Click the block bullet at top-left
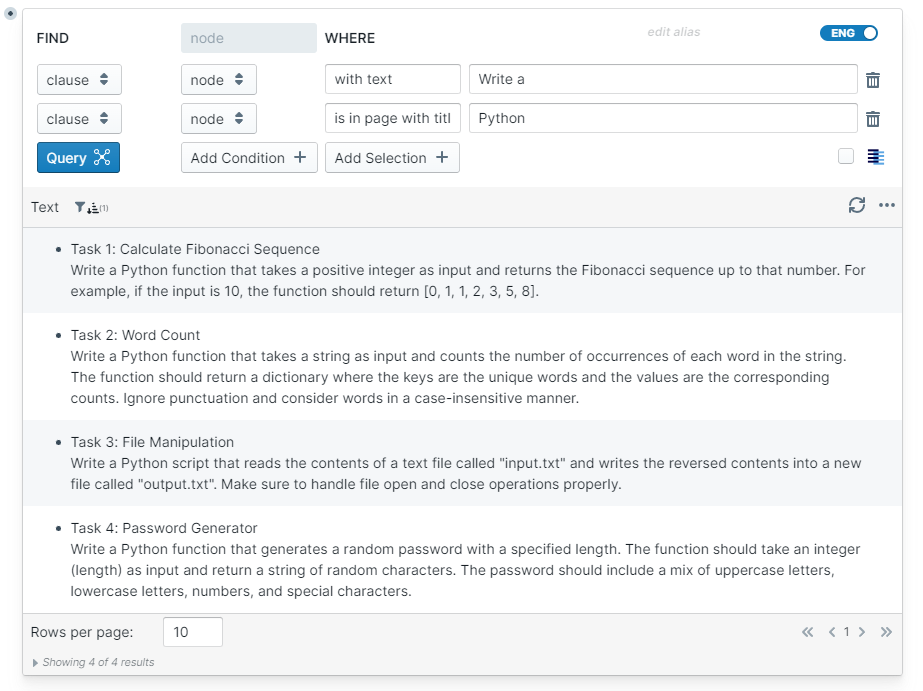Image resolution: width=923 pixels, height=691 pixels. [11, 12]
